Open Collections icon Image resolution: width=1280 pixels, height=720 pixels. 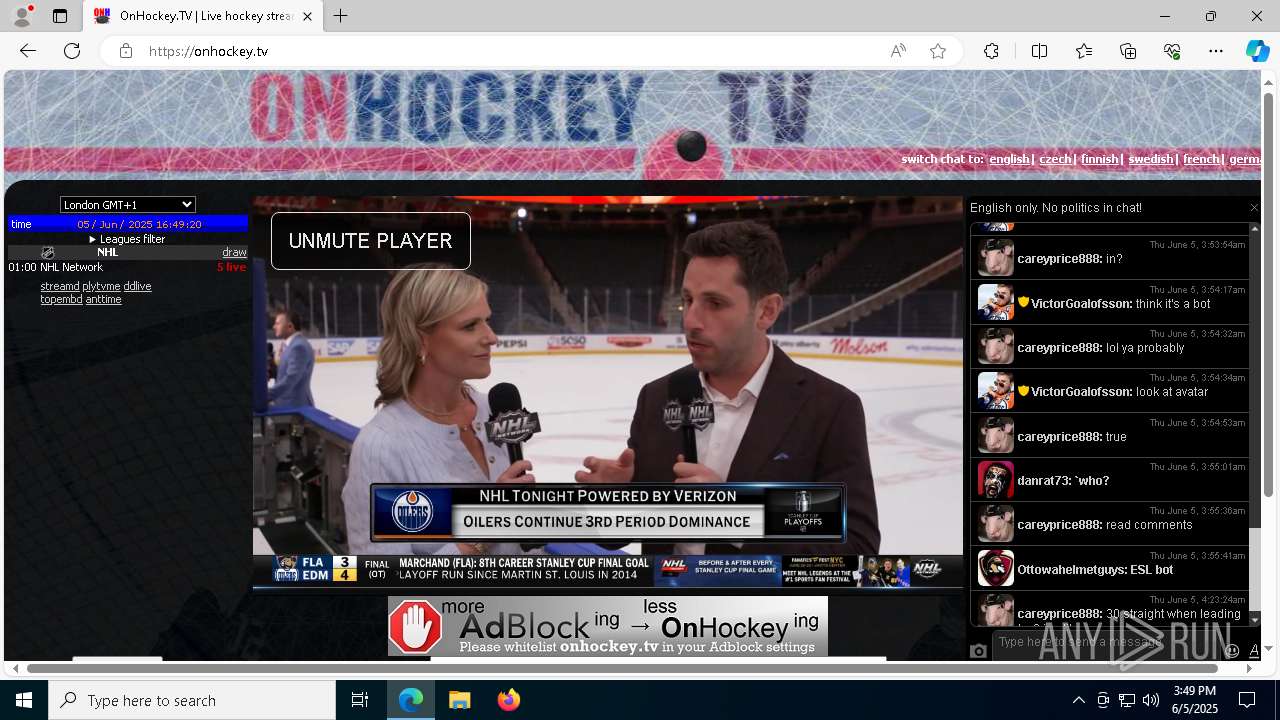pyautogui.click(x=1128, y=51)
